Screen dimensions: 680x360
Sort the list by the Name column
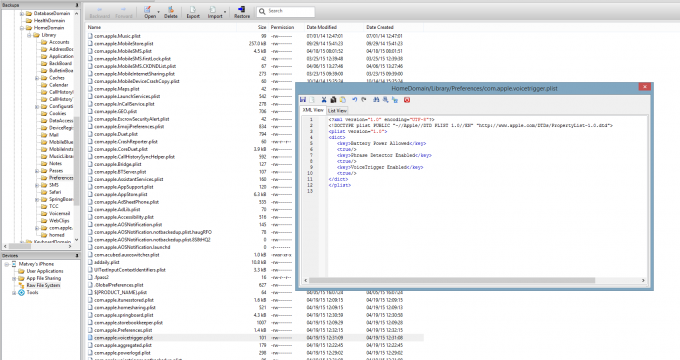click(x=161, y=27)
